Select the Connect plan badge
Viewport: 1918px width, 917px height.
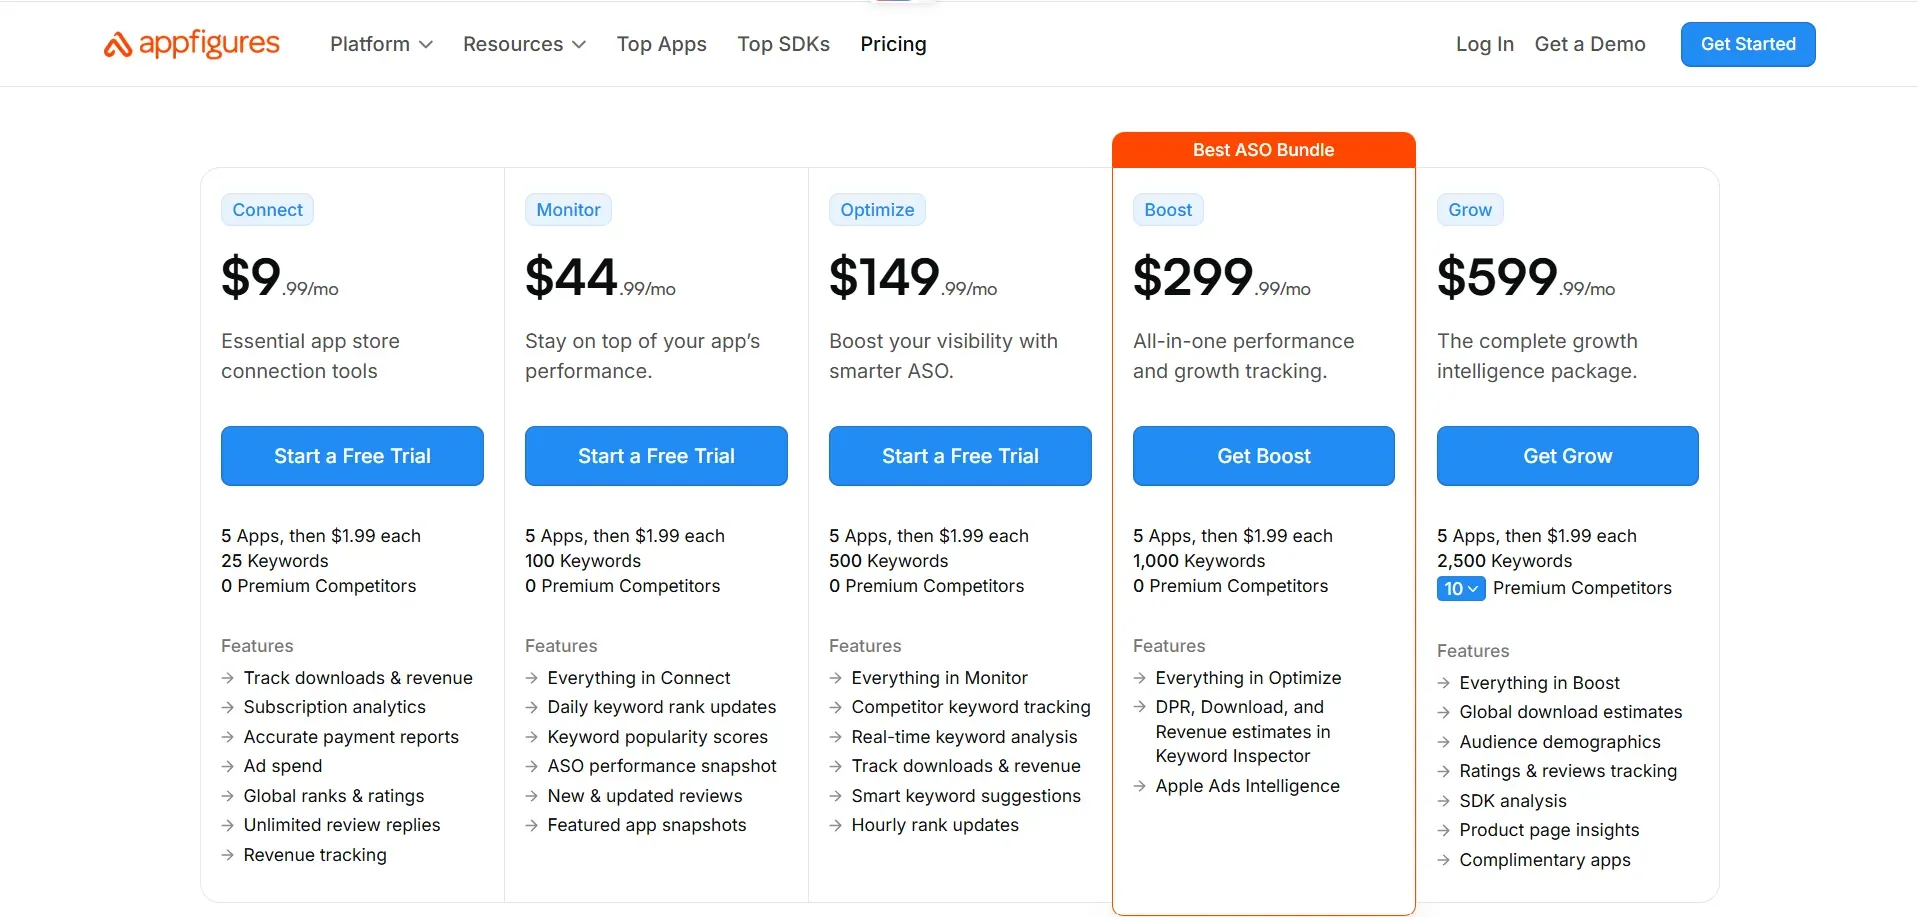266,209
